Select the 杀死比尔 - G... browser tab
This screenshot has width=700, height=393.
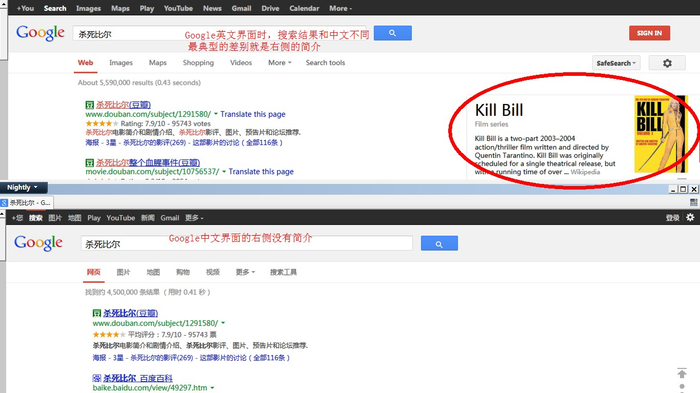click(x=26, y=202)
